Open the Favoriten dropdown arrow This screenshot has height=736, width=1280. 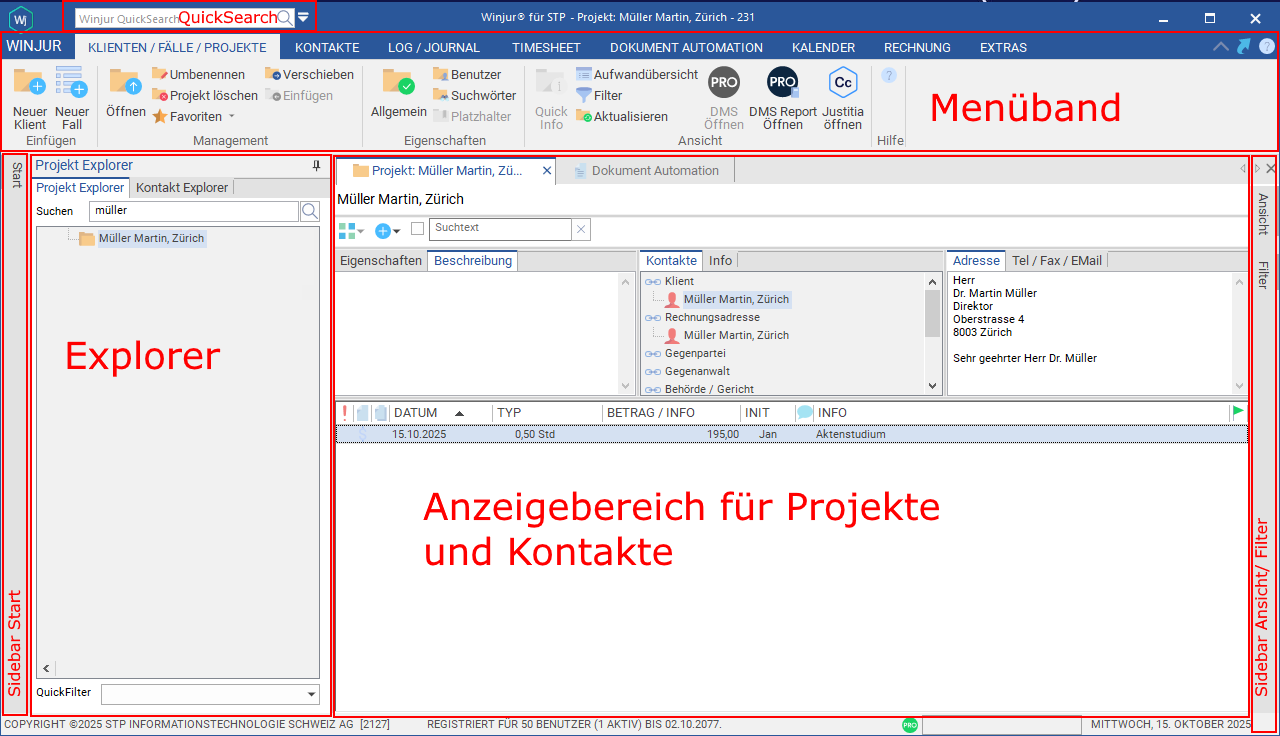pos(232,117)
